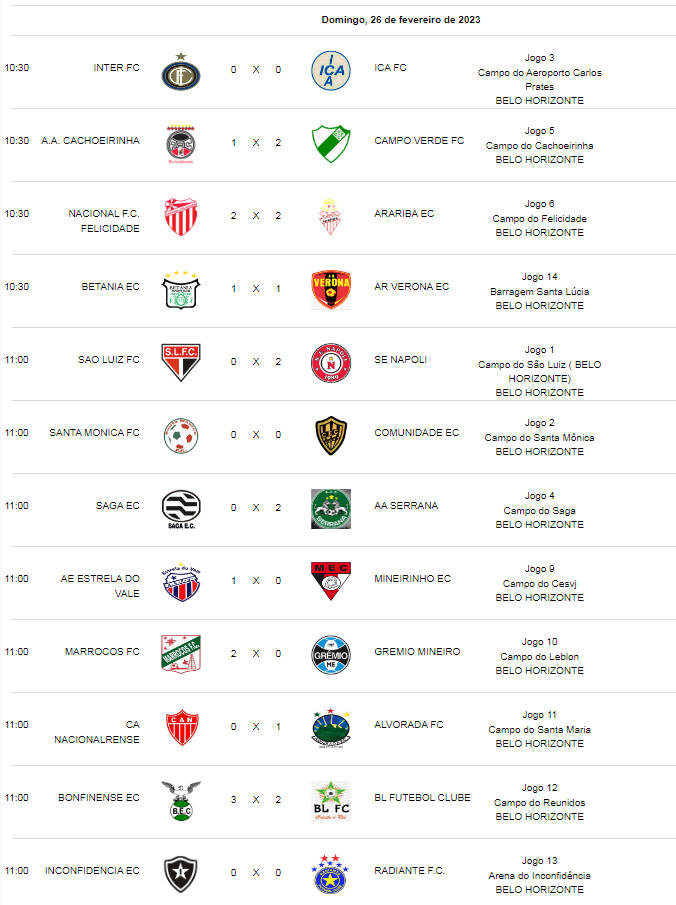
Task: Click the Inter FC team crest
Action: (x=181, y=72)
